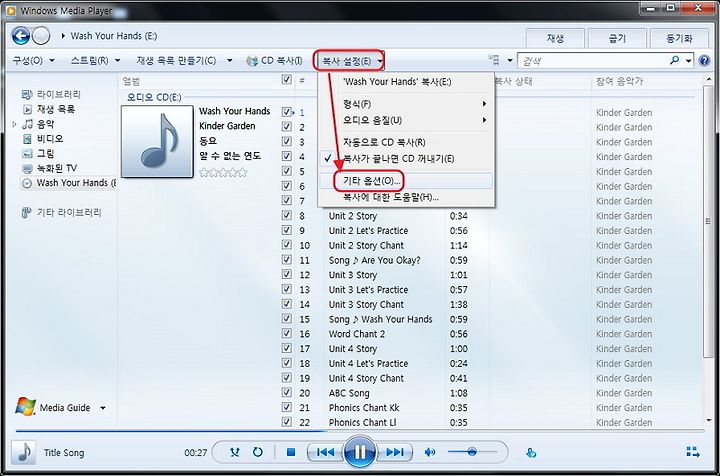Click Wash Your Hands (E:) breadcrumb
Screen dimensions: 720x476
point(114,36)
